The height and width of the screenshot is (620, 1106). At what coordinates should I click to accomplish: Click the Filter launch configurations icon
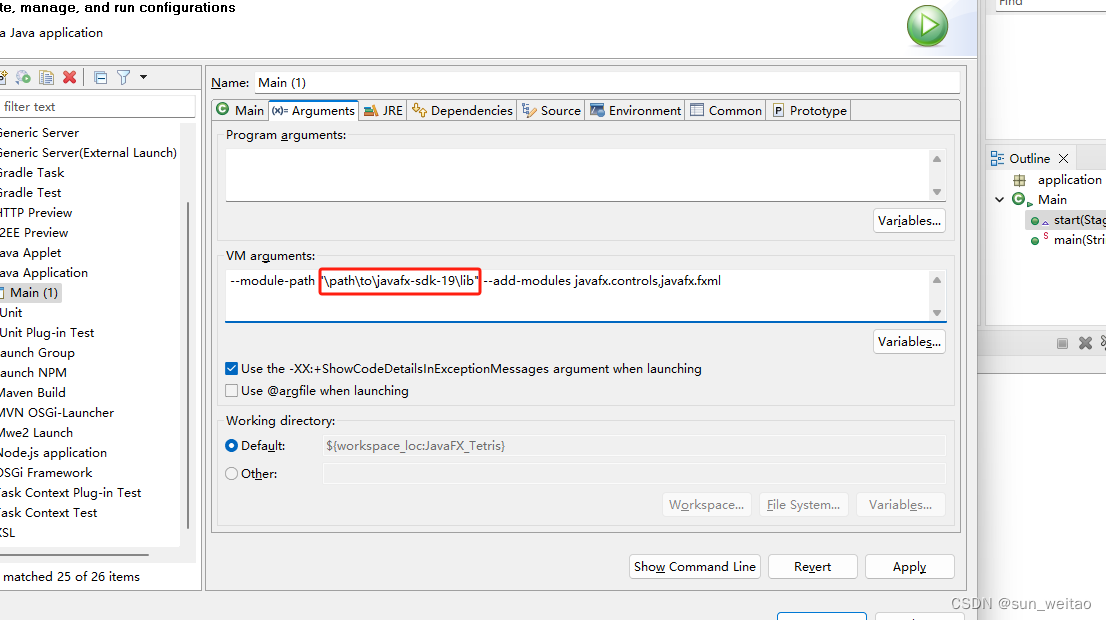point(123,77)
